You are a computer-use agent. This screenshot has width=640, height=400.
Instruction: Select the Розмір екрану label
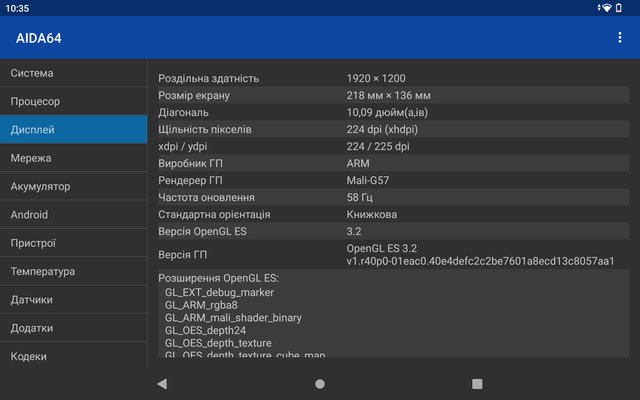click(x=194, y=96)
